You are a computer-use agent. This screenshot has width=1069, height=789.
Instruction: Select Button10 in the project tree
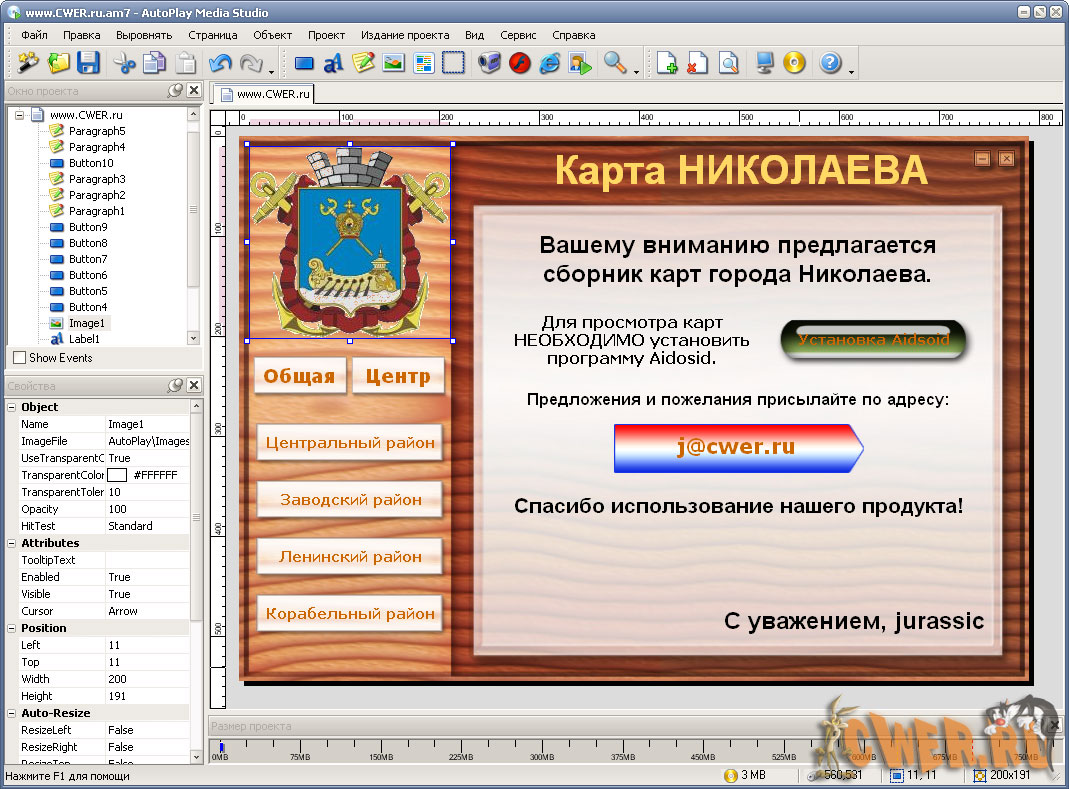tap(90, 163)
